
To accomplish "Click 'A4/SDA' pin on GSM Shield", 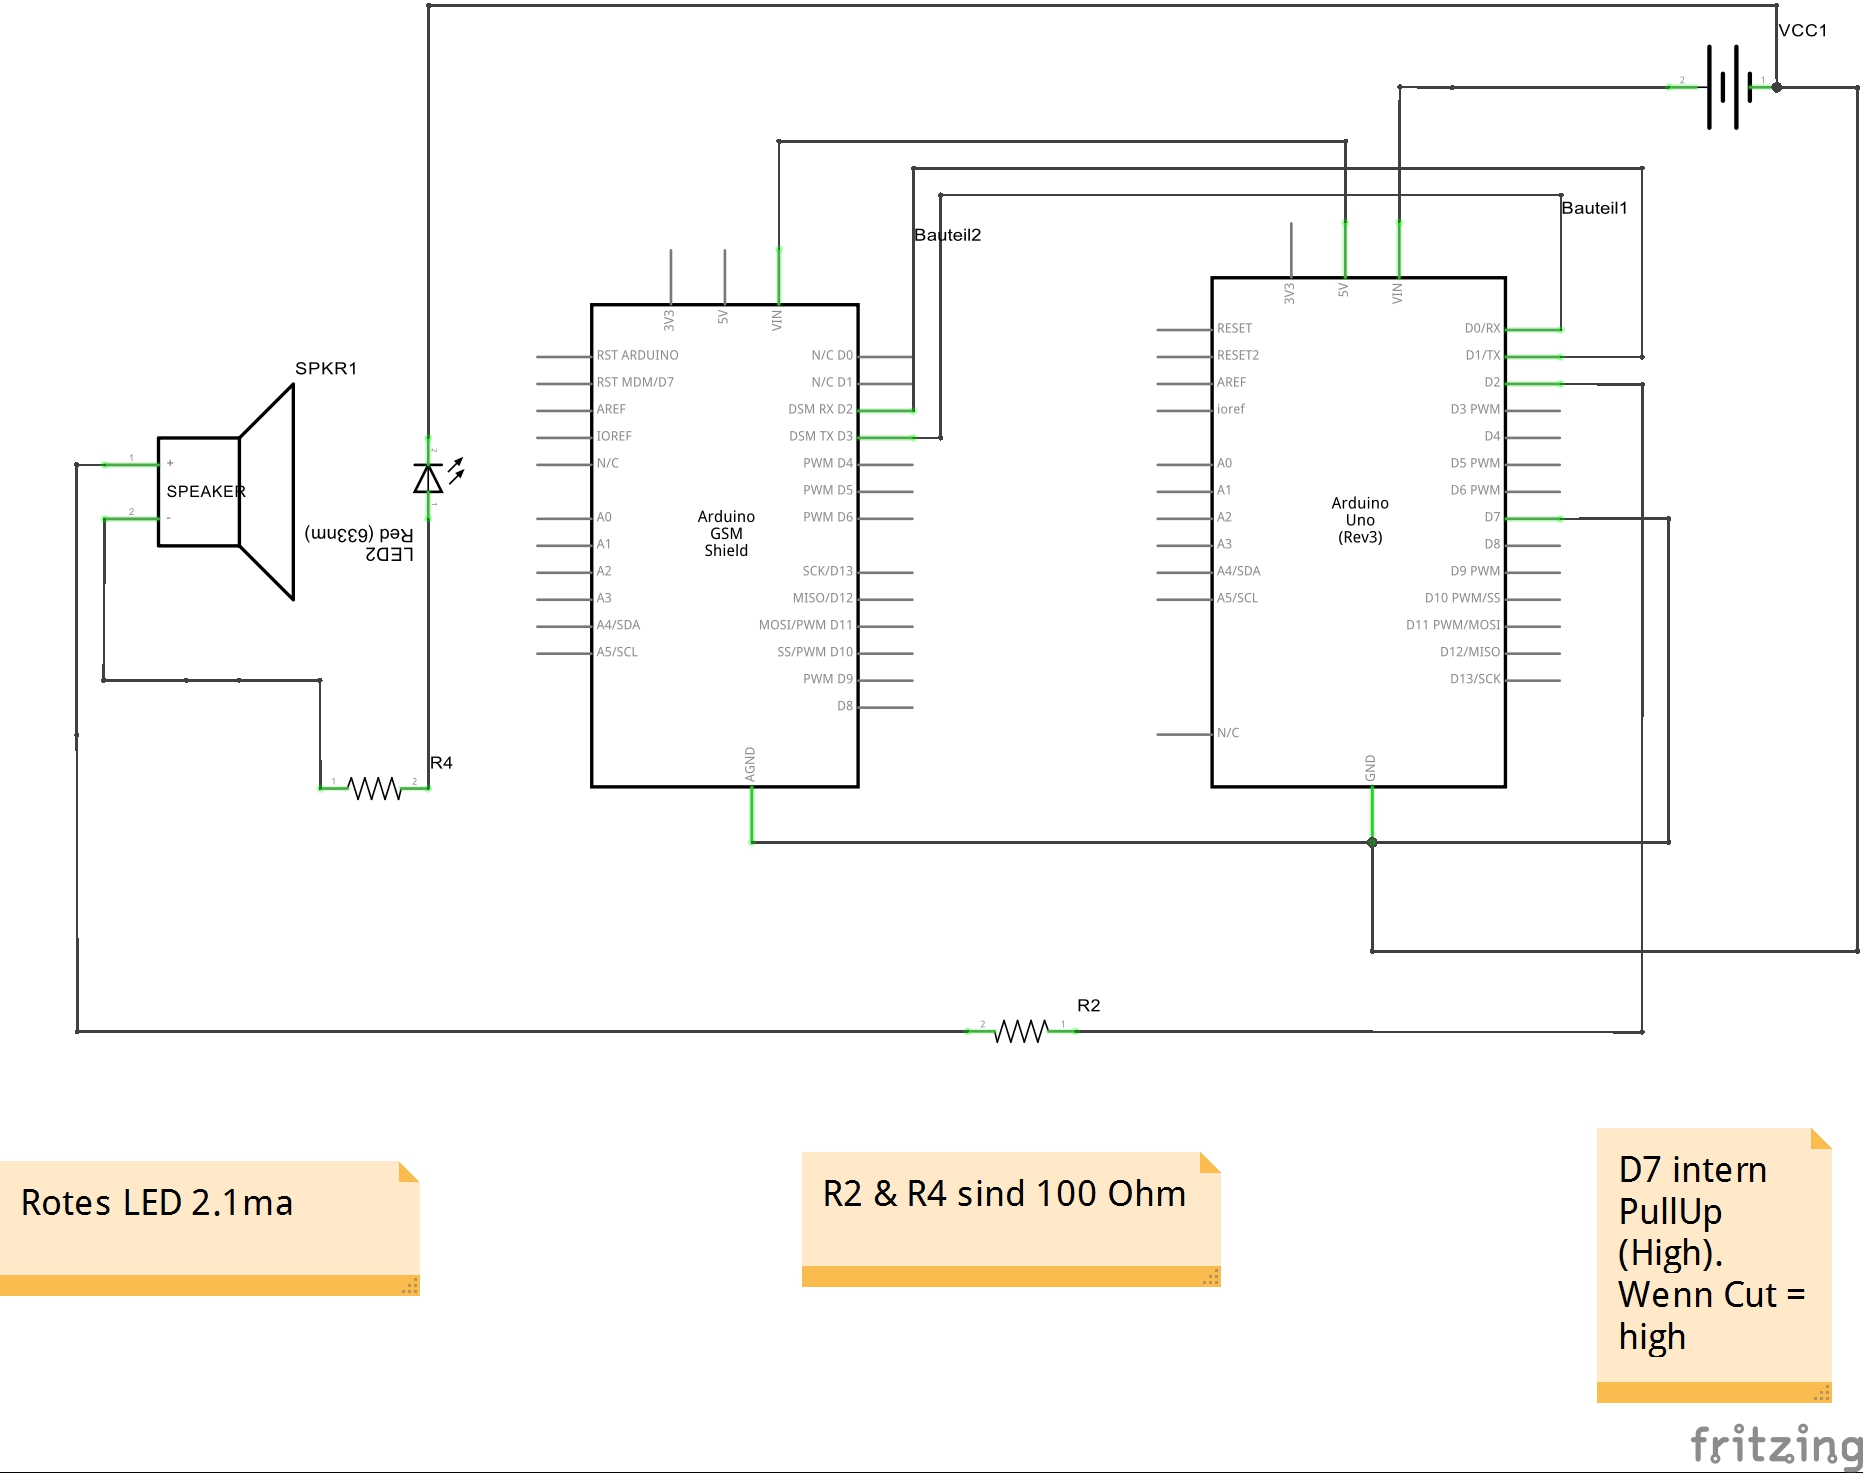I will click(618, 625).
